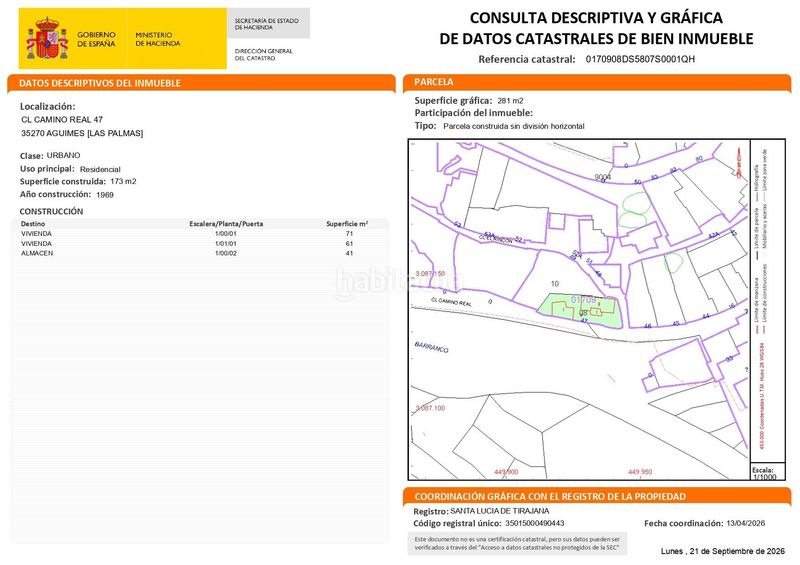Screen dimensions: 800x565
Task: Click the Spanish coat of arms emblem
Action: 47,38
